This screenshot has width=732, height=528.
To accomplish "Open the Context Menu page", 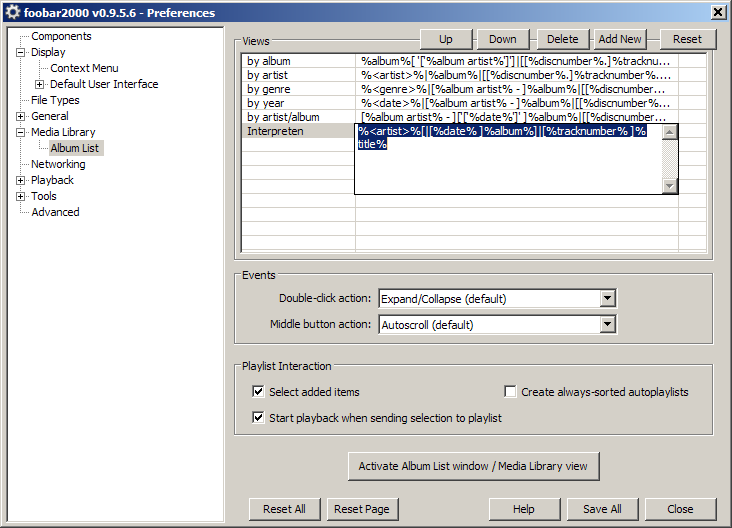I will (x=84, y=68).
